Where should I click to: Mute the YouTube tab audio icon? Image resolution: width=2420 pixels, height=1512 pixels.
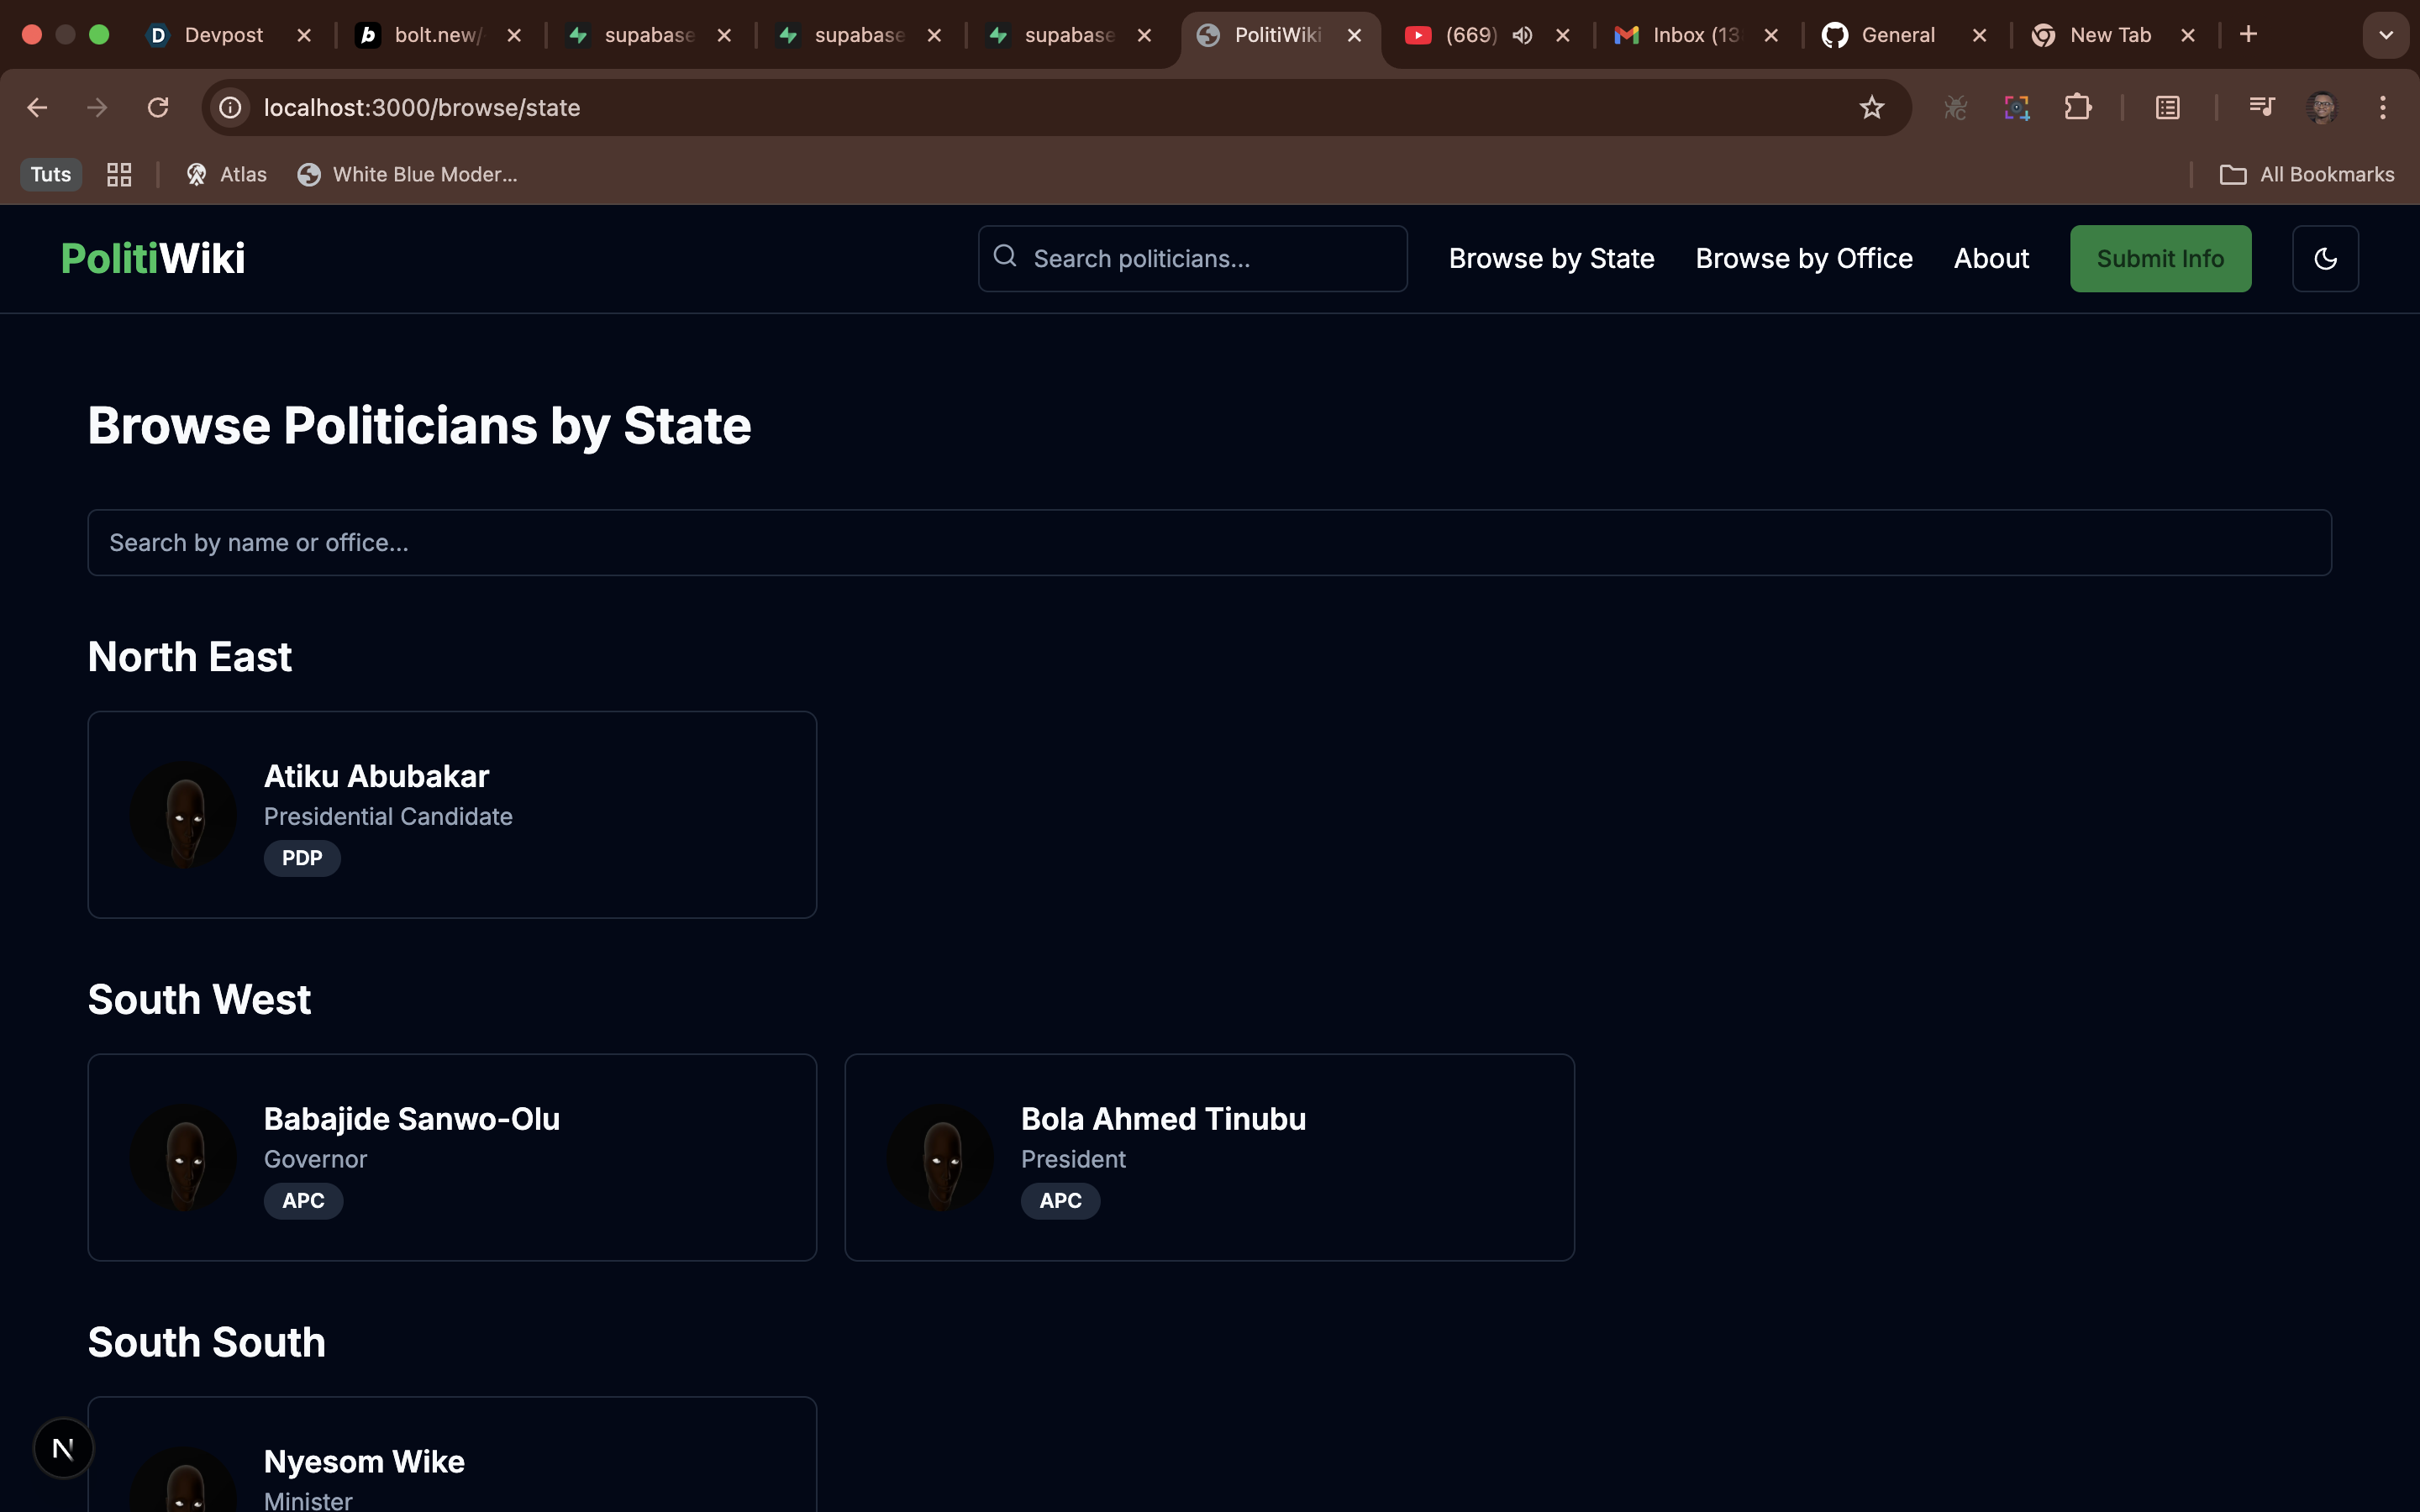click(x=1522, y=35)
